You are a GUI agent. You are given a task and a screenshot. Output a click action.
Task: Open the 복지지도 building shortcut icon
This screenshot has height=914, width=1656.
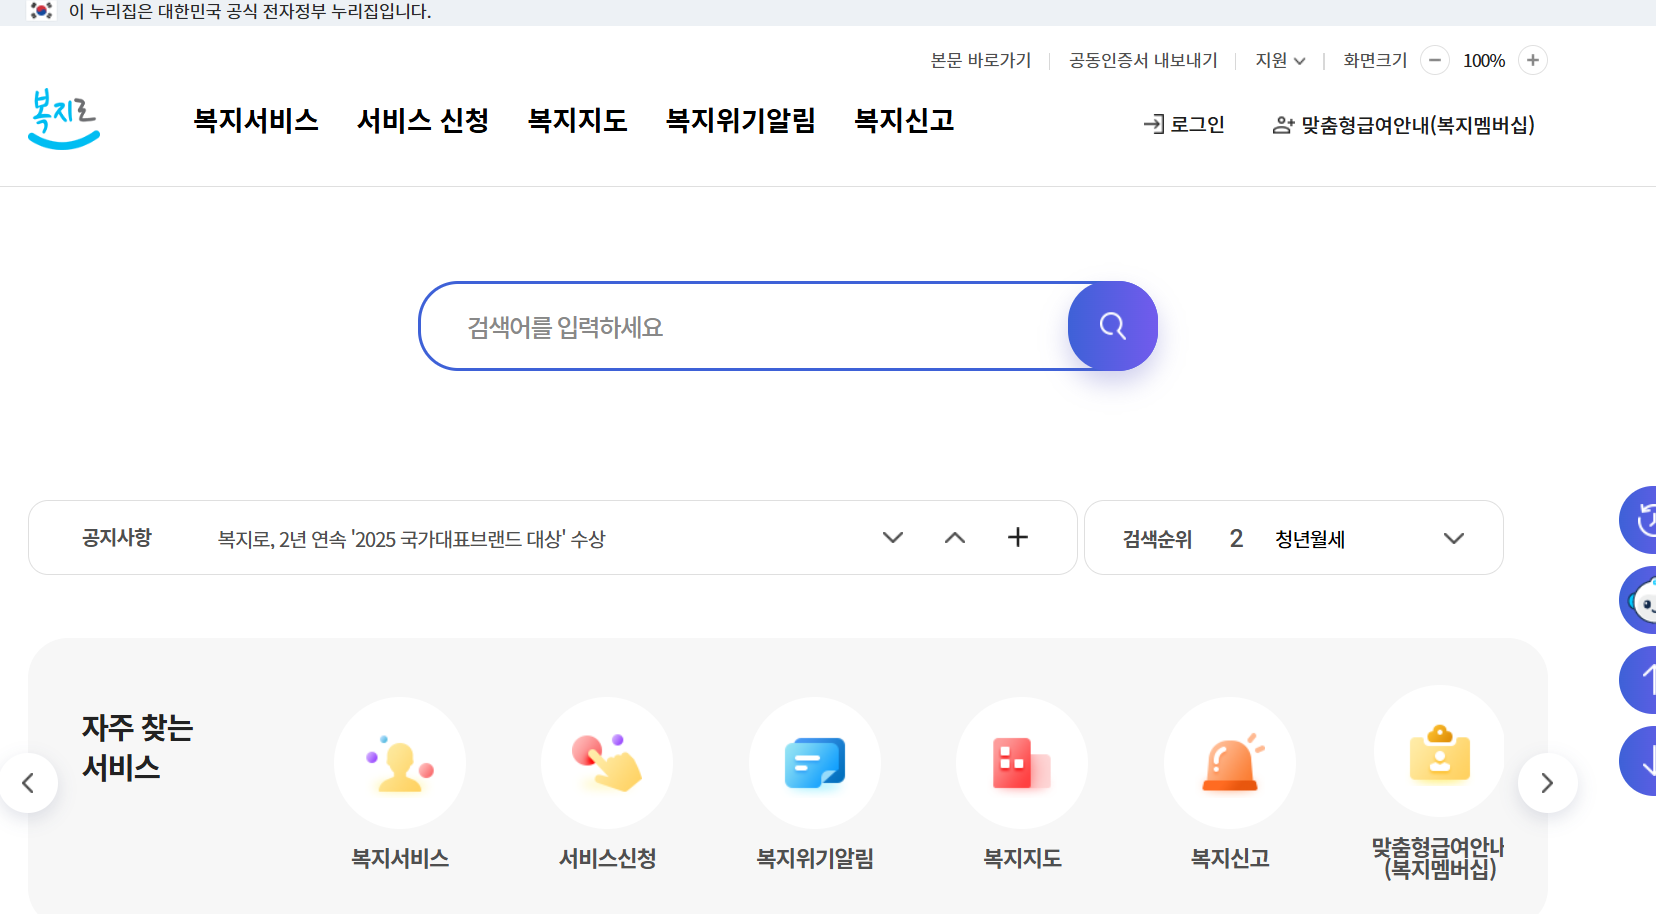1022,763
